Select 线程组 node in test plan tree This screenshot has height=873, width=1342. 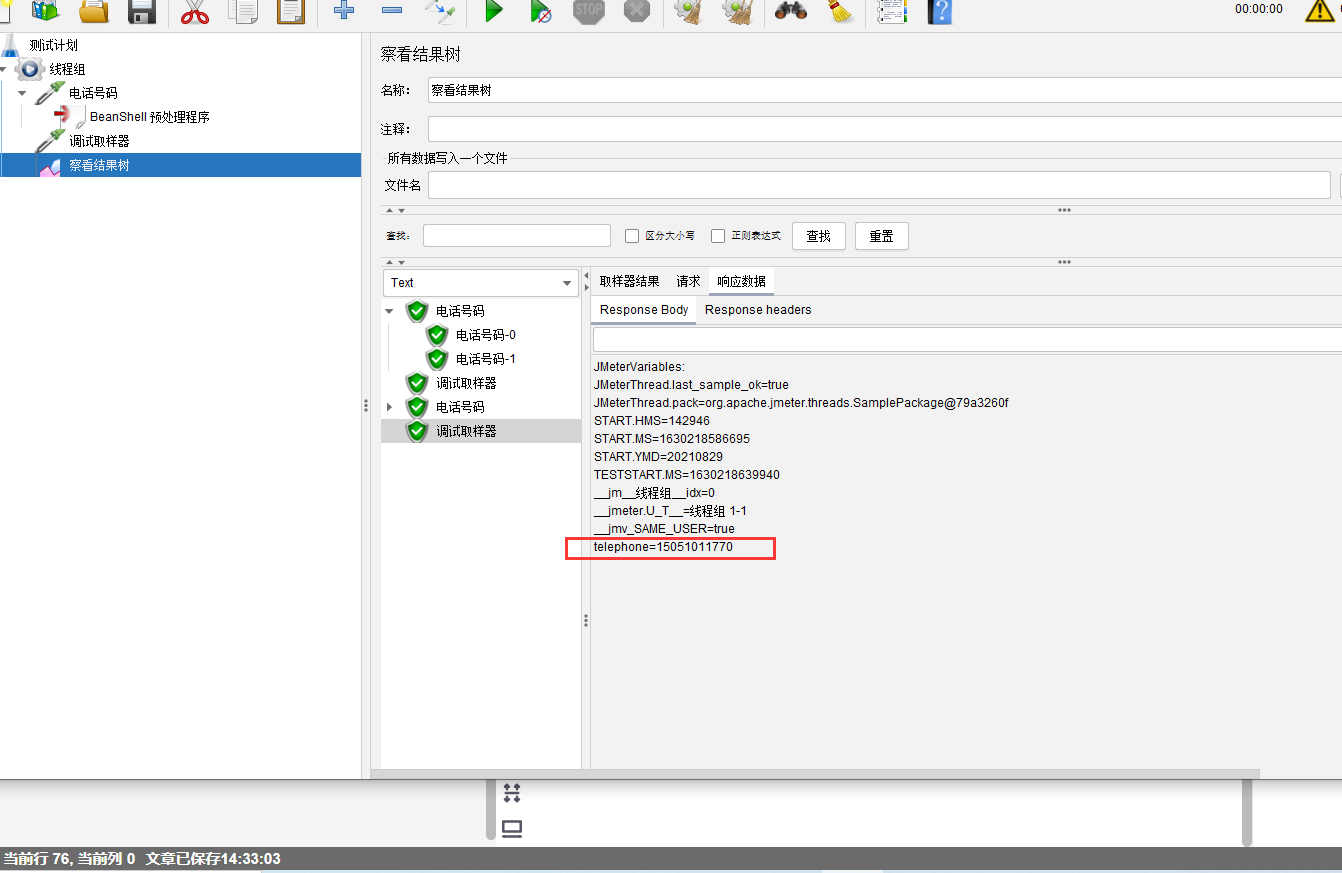[x=68, y=69]
